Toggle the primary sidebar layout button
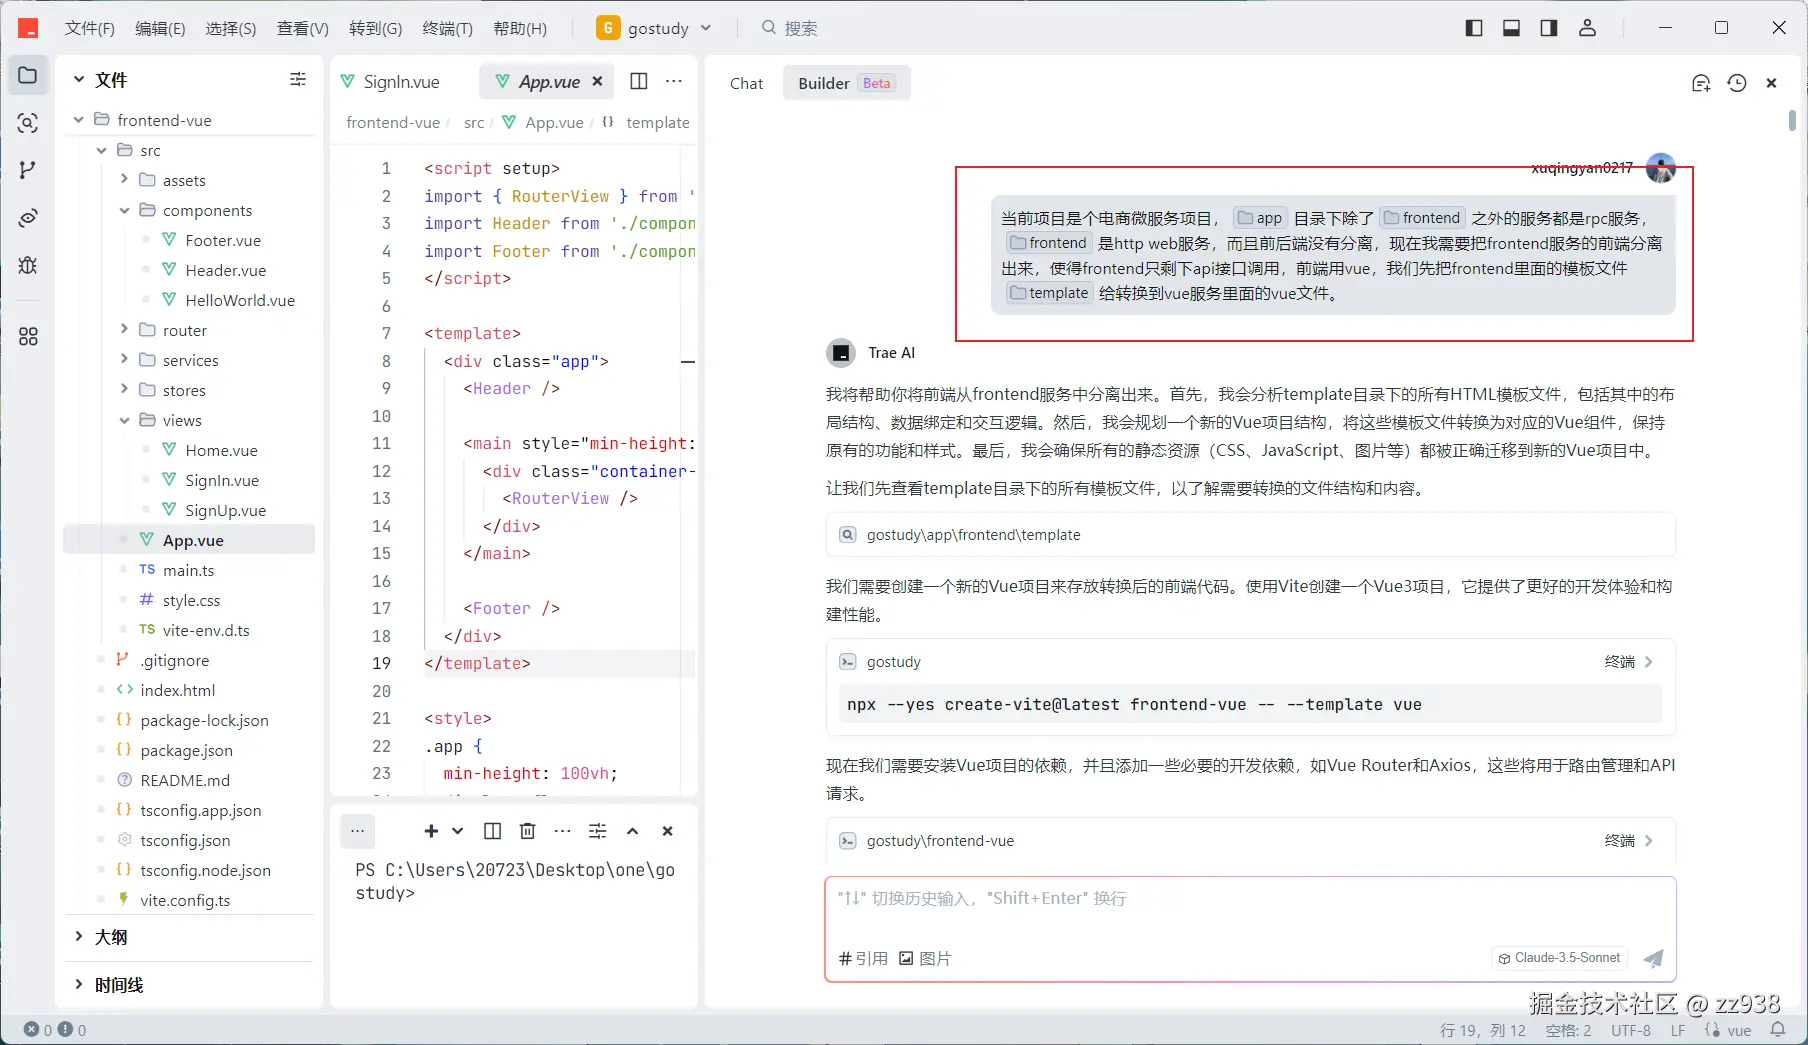Screen dimensions: 1808x1045 tap(1474, 28)
